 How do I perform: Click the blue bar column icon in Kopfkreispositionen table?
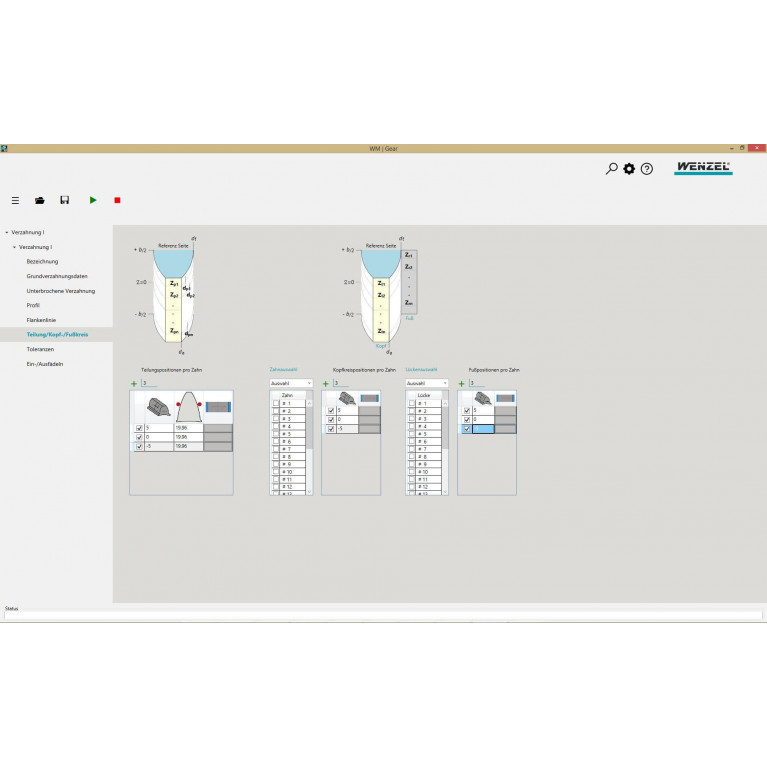(369, 399)
